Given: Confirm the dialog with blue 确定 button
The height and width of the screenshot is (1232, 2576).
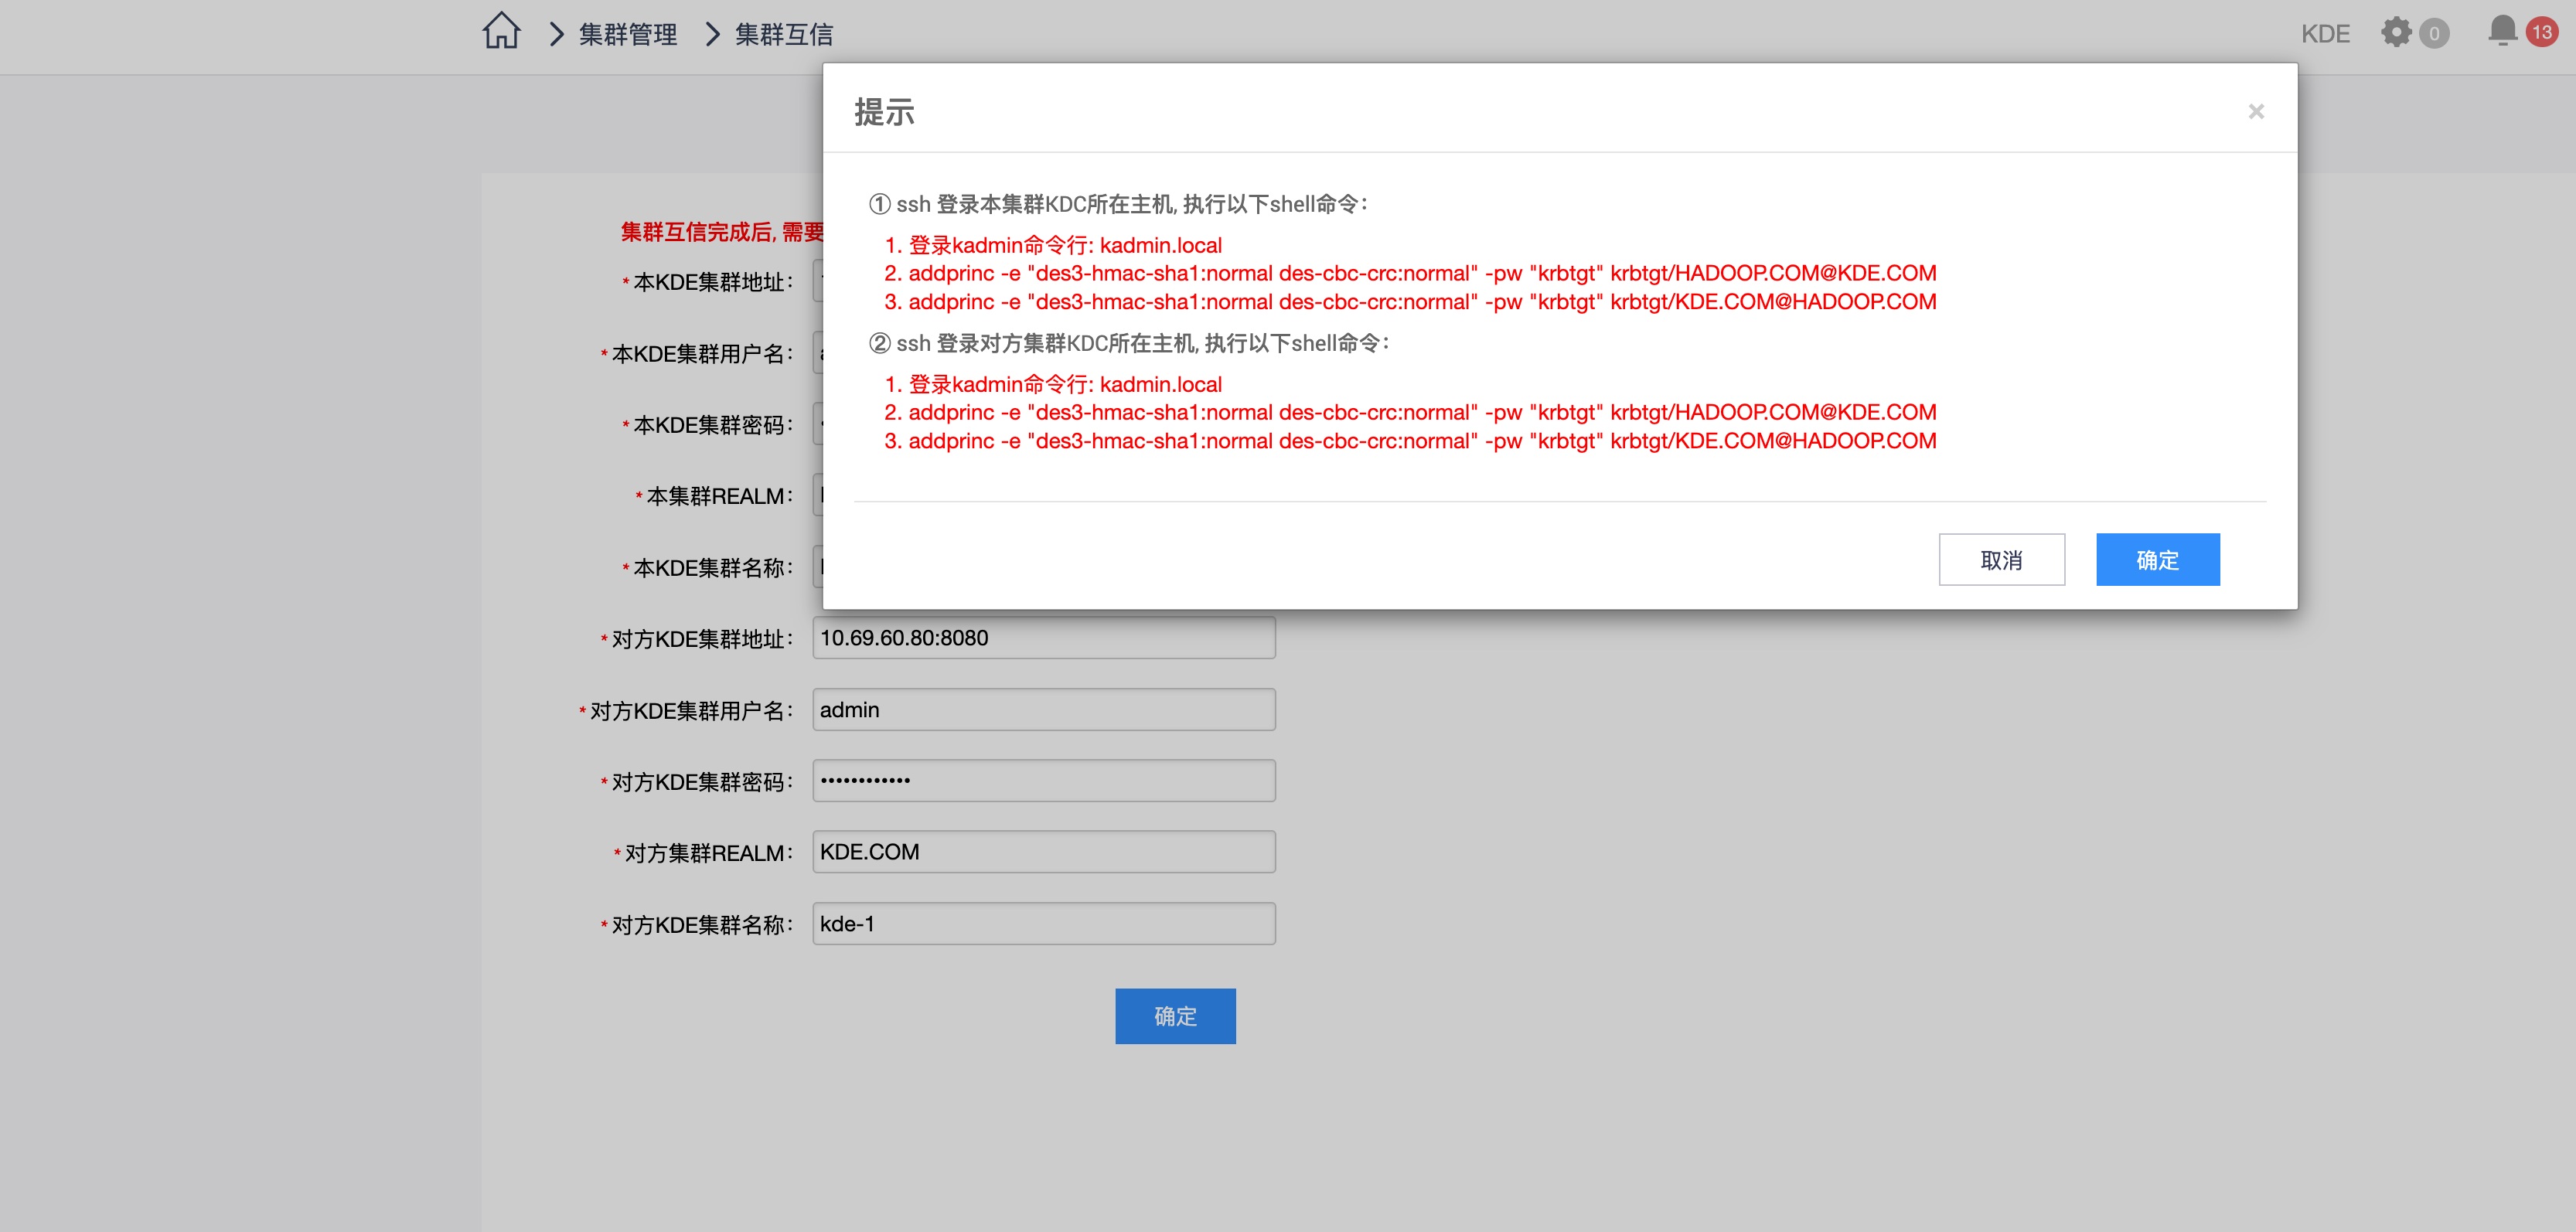Looking at the screenshot, I should pyautogui.click(x=2157, y=559).
